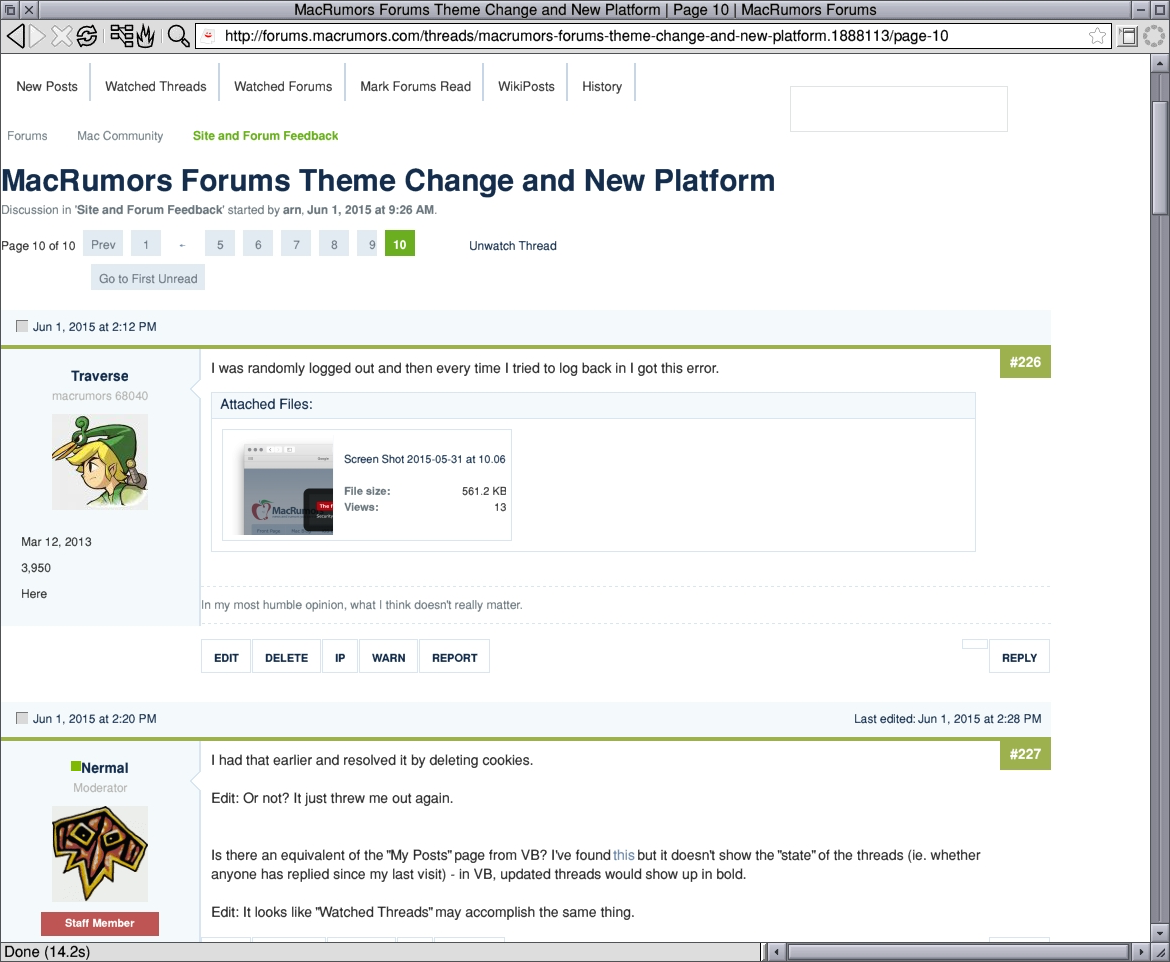Click post number #226
Image resolution: width=1170 pixels, height=962 pixels.
pyautogui.click(x=1025, y=362)
